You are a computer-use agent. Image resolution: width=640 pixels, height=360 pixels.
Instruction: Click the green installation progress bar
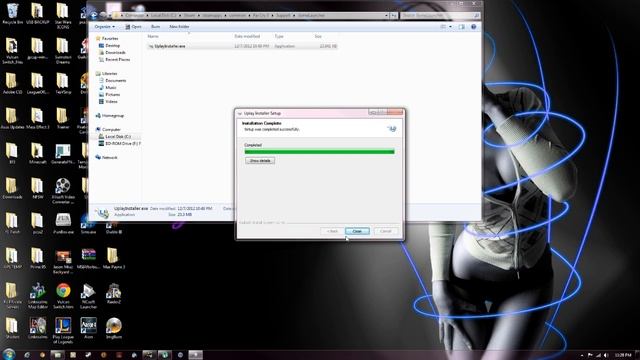point(319,152)
